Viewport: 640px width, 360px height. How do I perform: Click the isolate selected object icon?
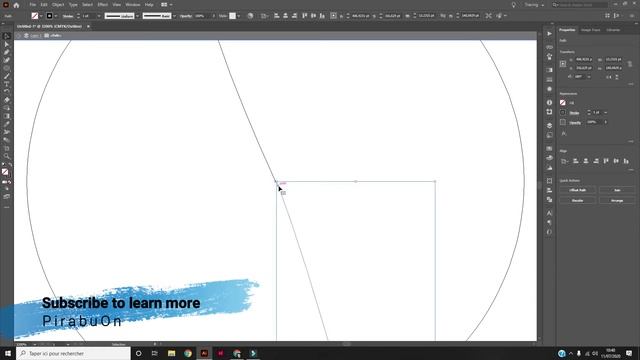coord(489,16)
